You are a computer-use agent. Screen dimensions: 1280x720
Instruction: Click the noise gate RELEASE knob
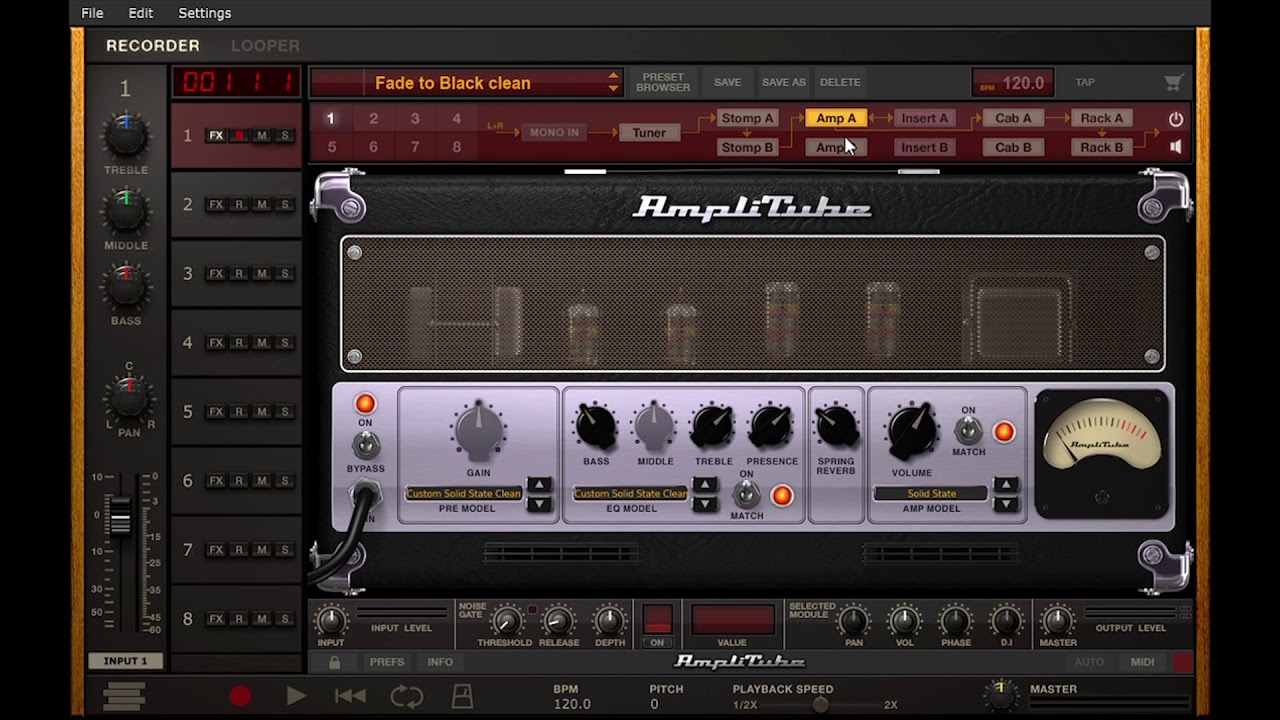(x=558, y=621)
